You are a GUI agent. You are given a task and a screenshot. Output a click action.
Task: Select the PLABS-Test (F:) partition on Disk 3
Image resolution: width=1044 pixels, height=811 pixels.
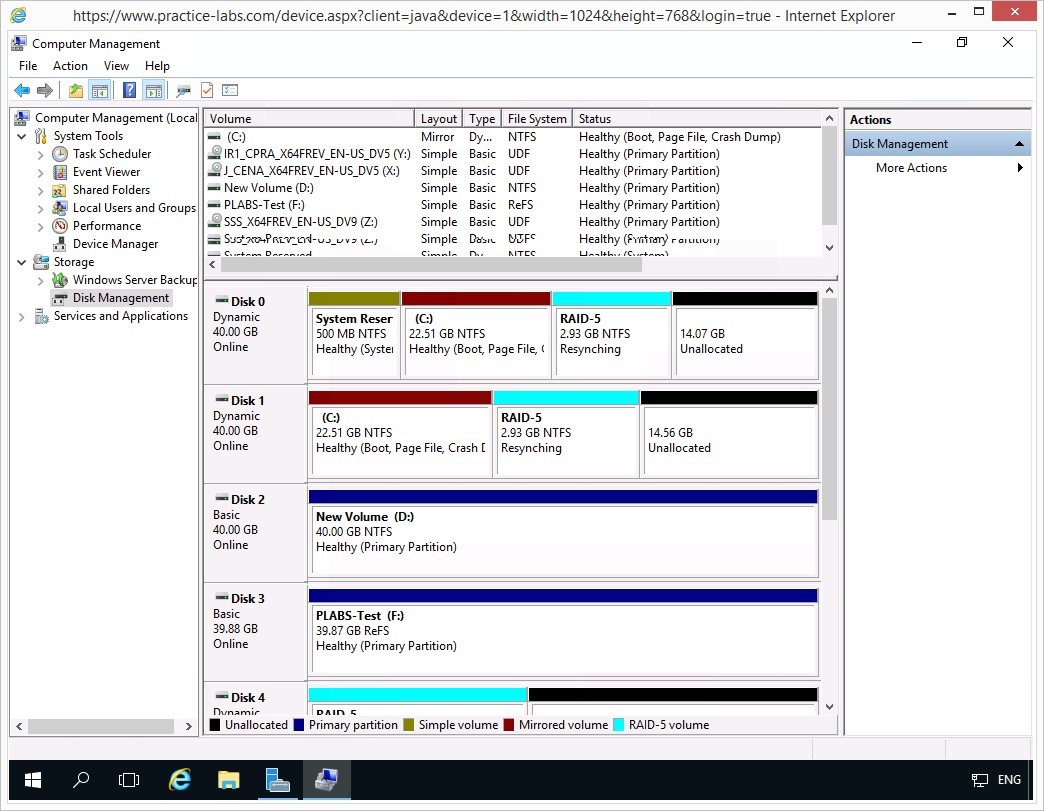pyautogui.click(x=562, y=631)
